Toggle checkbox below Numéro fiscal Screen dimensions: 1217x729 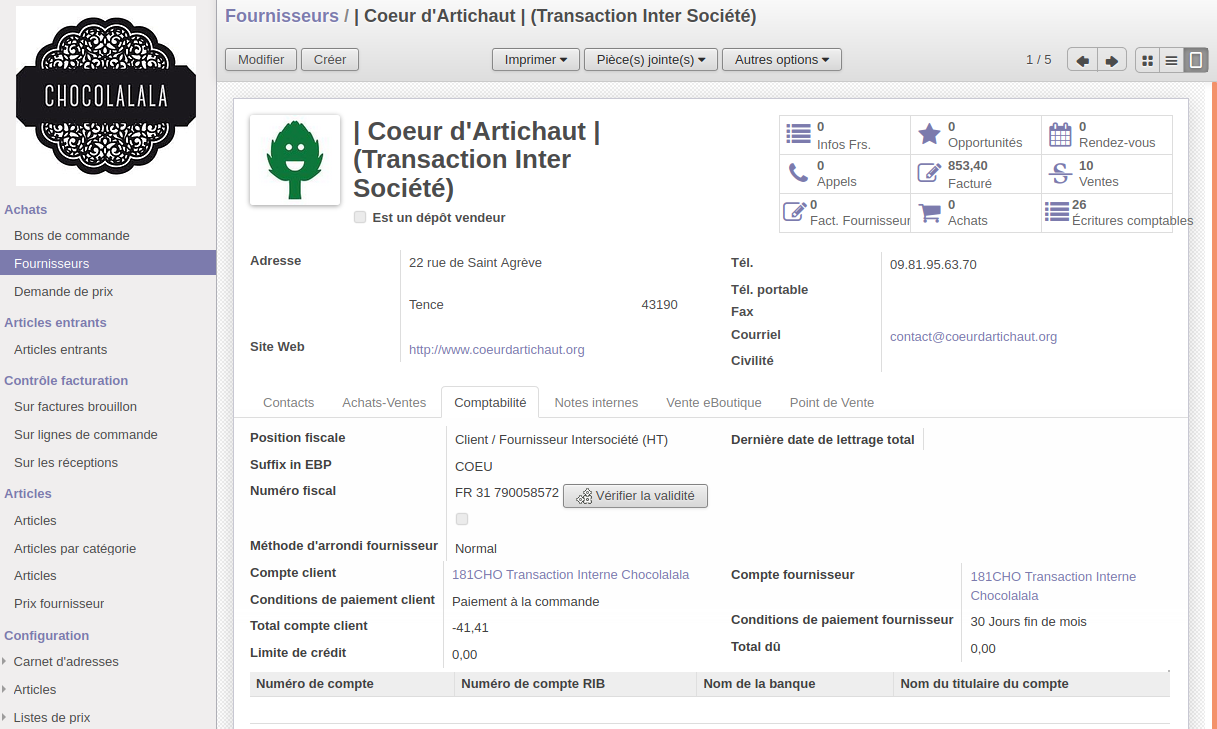(x=462, y=519)
